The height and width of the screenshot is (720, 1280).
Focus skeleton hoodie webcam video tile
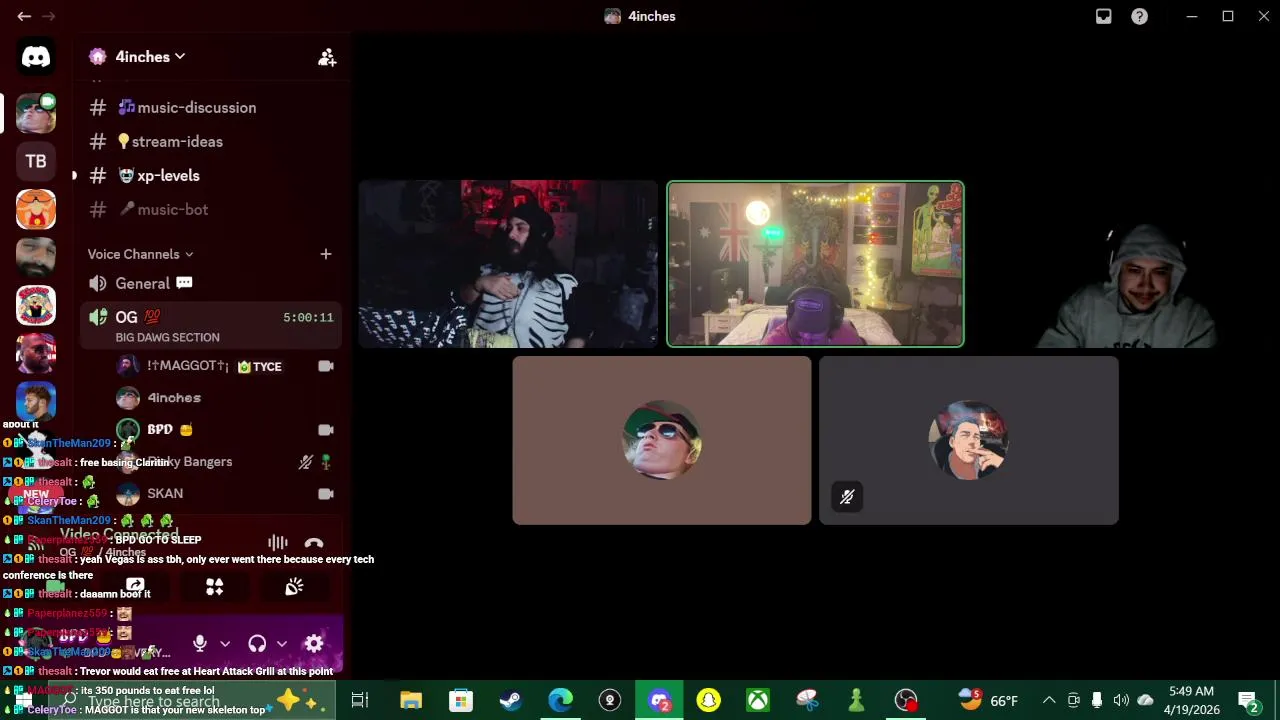[509, 264]
